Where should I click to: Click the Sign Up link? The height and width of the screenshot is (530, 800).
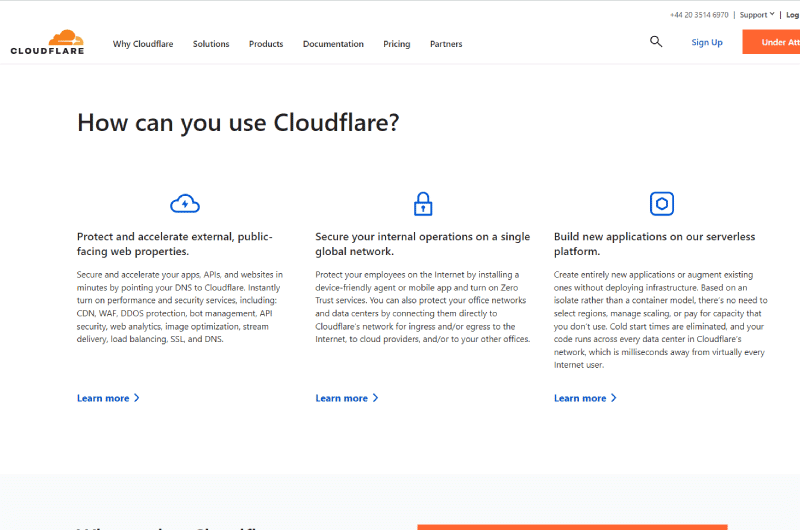pos(707,42)
